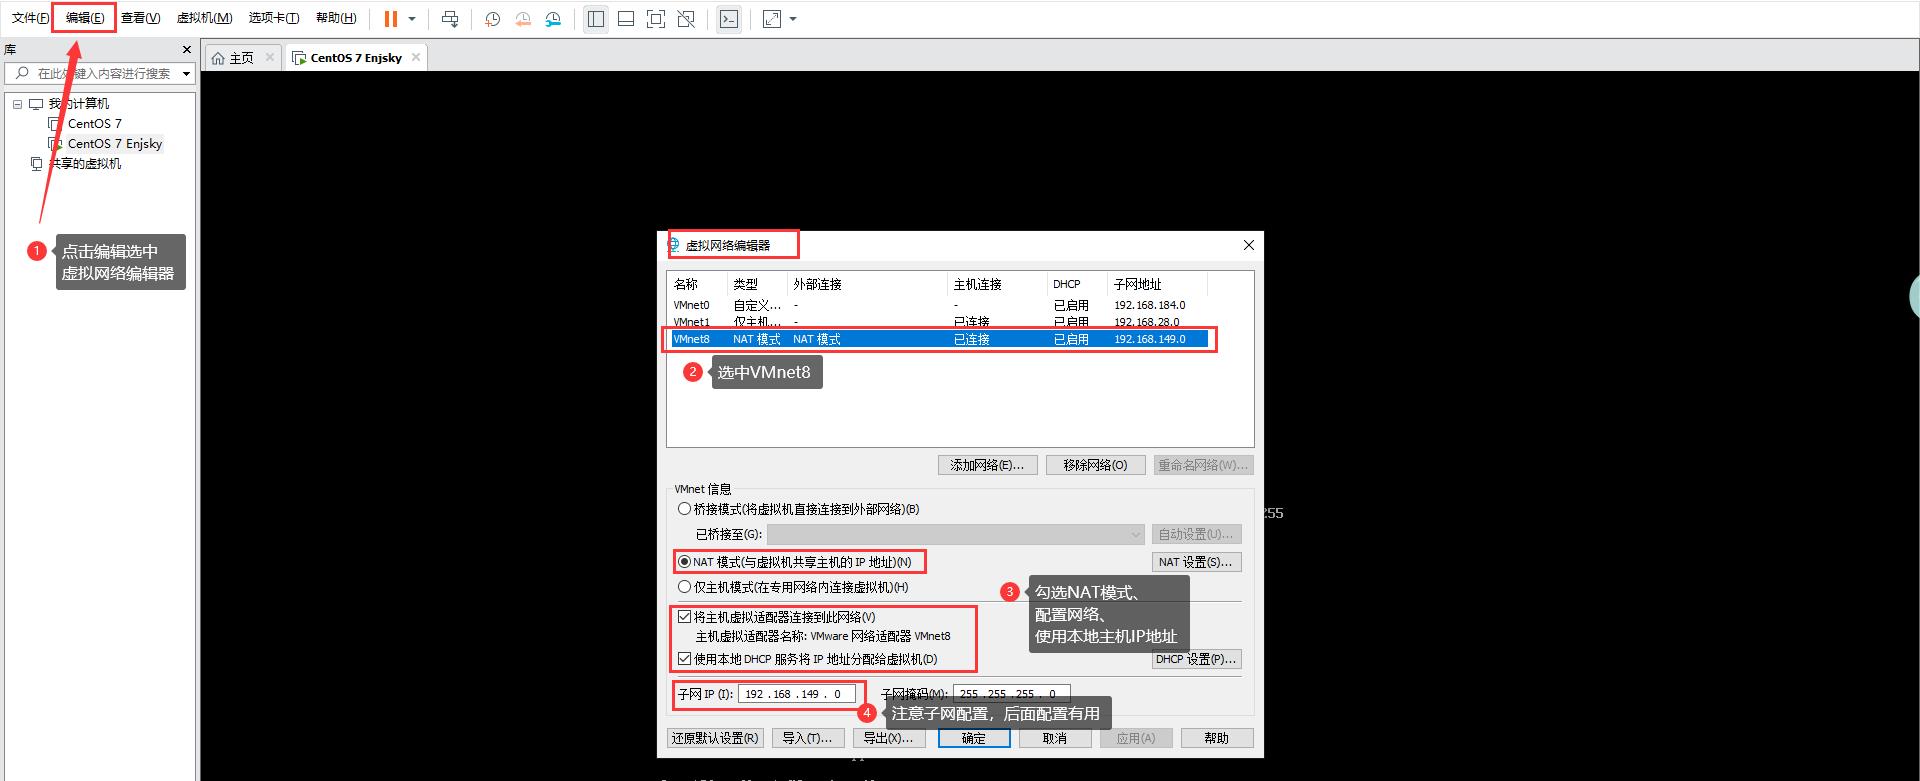Open the 文件(F) menu
The image size is (1920, 781).
pyautogui.click(x=30, y=18)
